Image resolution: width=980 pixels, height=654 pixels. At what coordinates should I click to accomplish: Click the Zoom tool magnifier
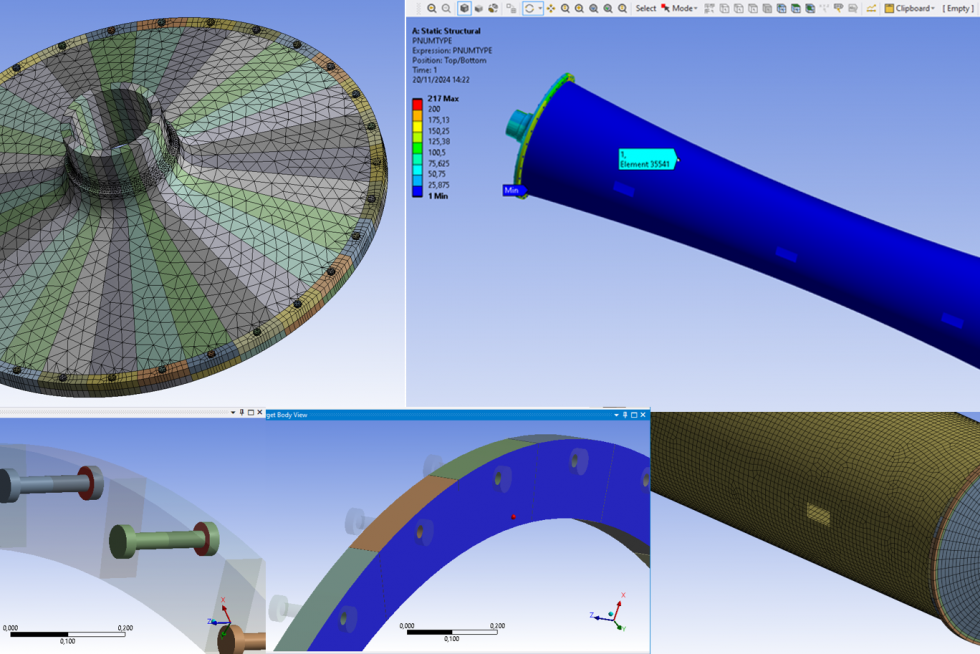point(565,8)
